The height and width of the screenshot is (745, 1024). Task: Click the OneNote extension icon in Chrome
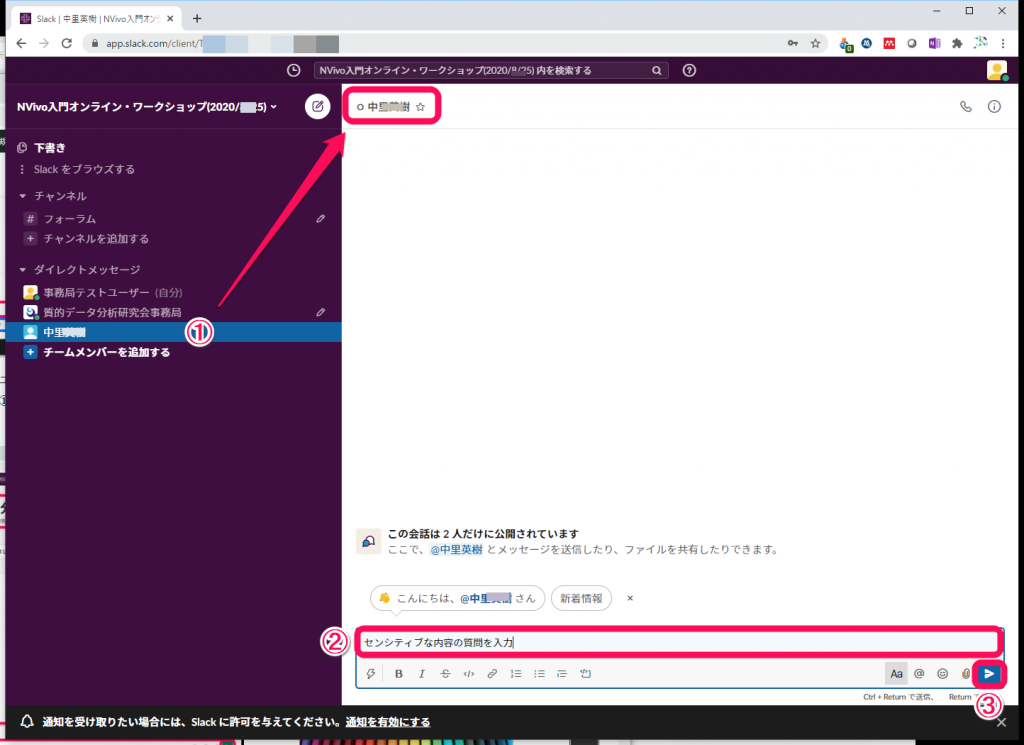[935, 43]
